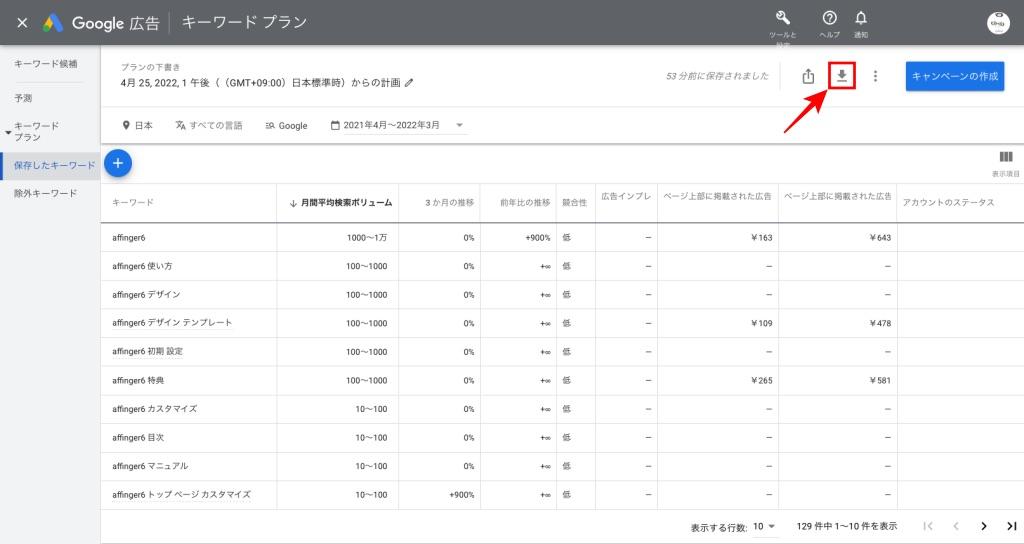Viewport: 1024px width, 544px height.
Task: Select the affinger6 初期 設定 keyword
Action: click(148, 352)
